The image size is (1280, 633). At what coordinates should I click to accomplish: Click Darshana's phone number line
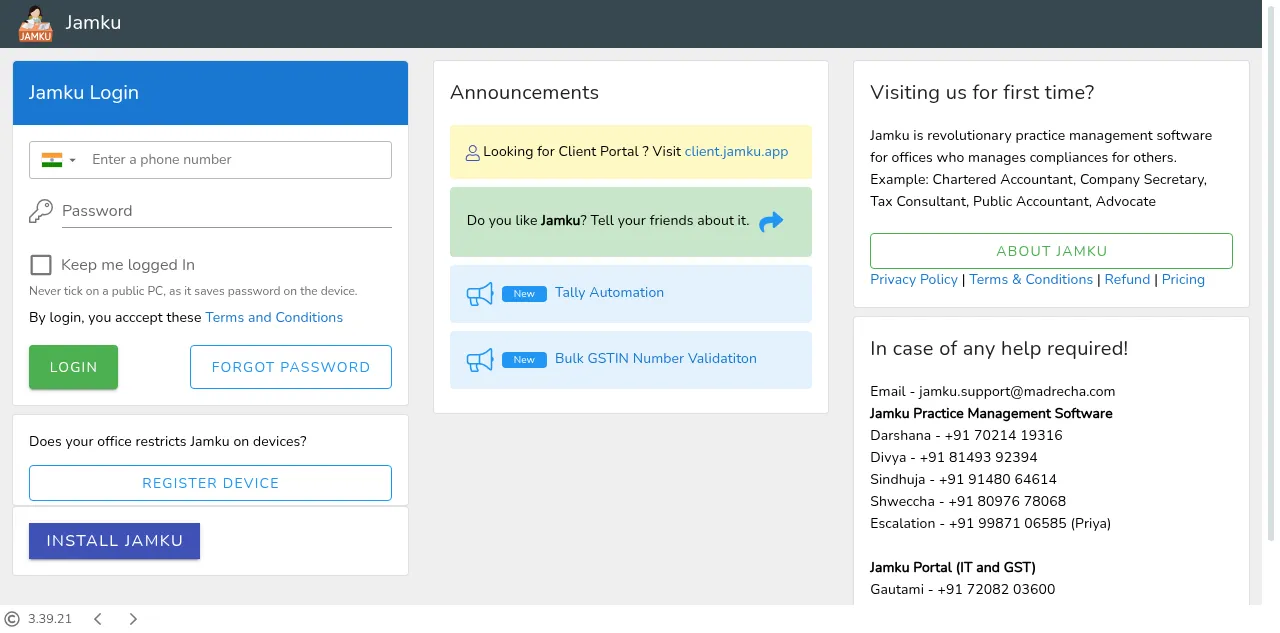966,435
